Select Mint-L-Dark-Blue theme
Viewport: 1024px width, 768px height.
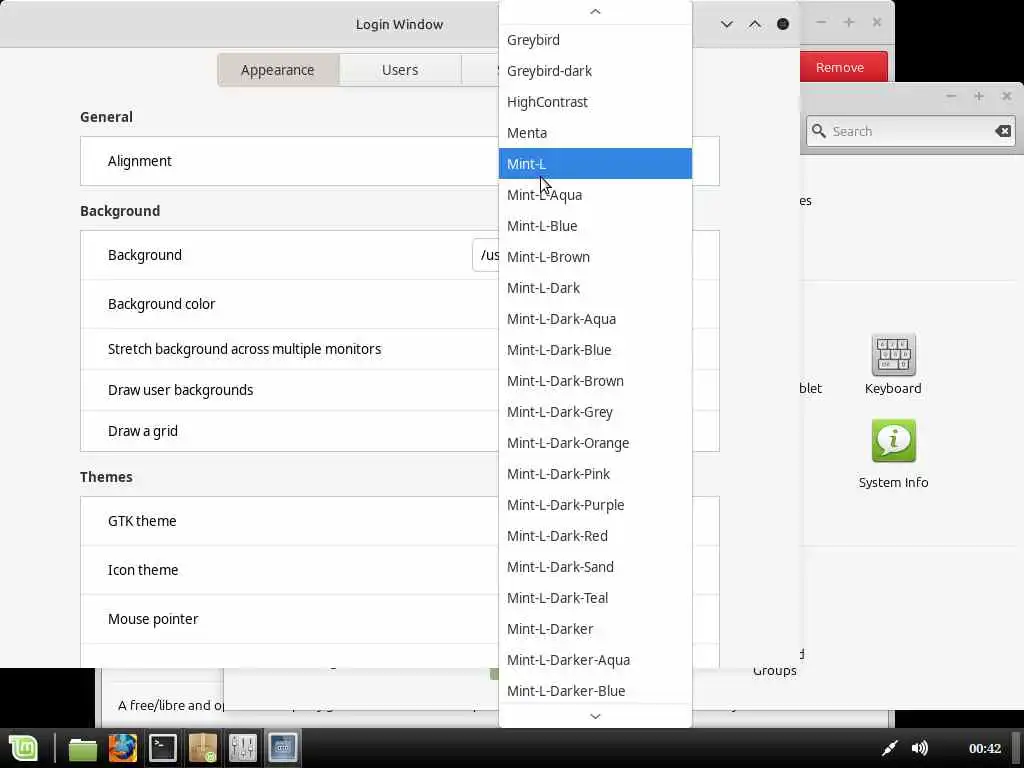point(595,350)
